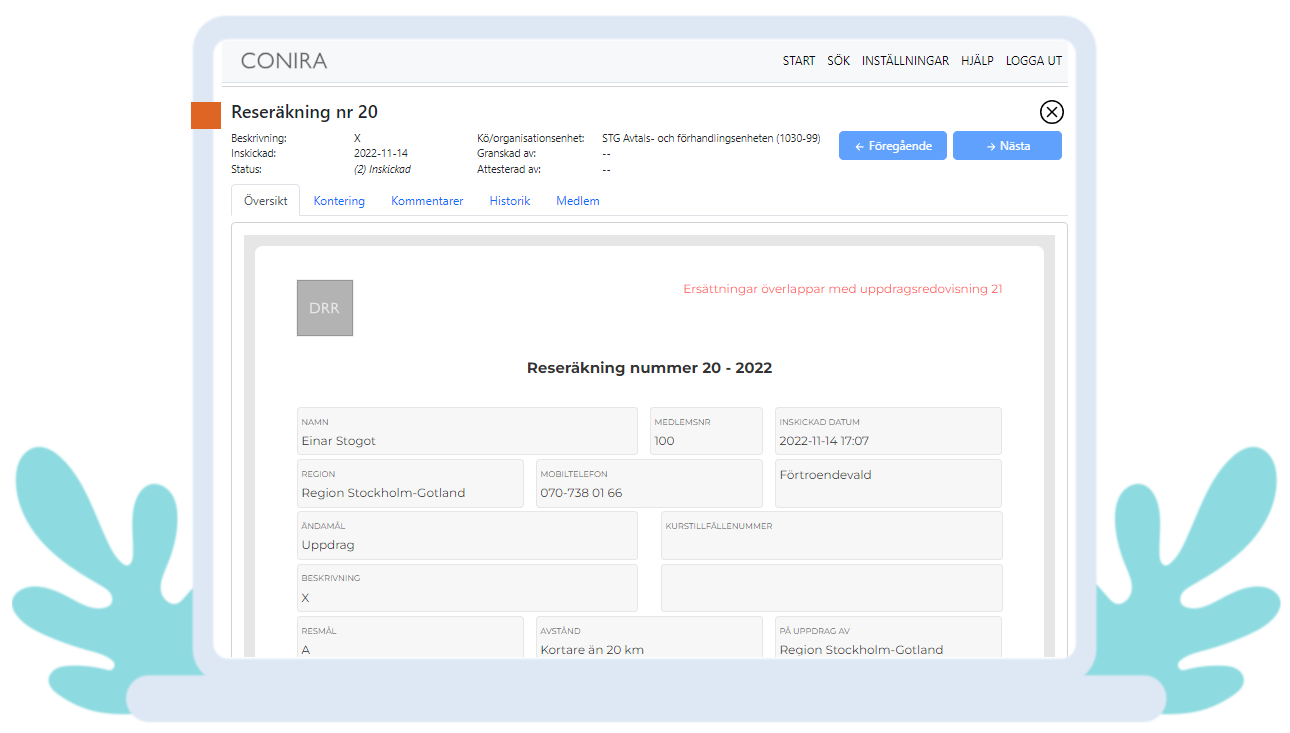The width and height of the screenshot is (1290, 733).
Task: Select the Översikt tab
Action: click(x=266, y=201)
